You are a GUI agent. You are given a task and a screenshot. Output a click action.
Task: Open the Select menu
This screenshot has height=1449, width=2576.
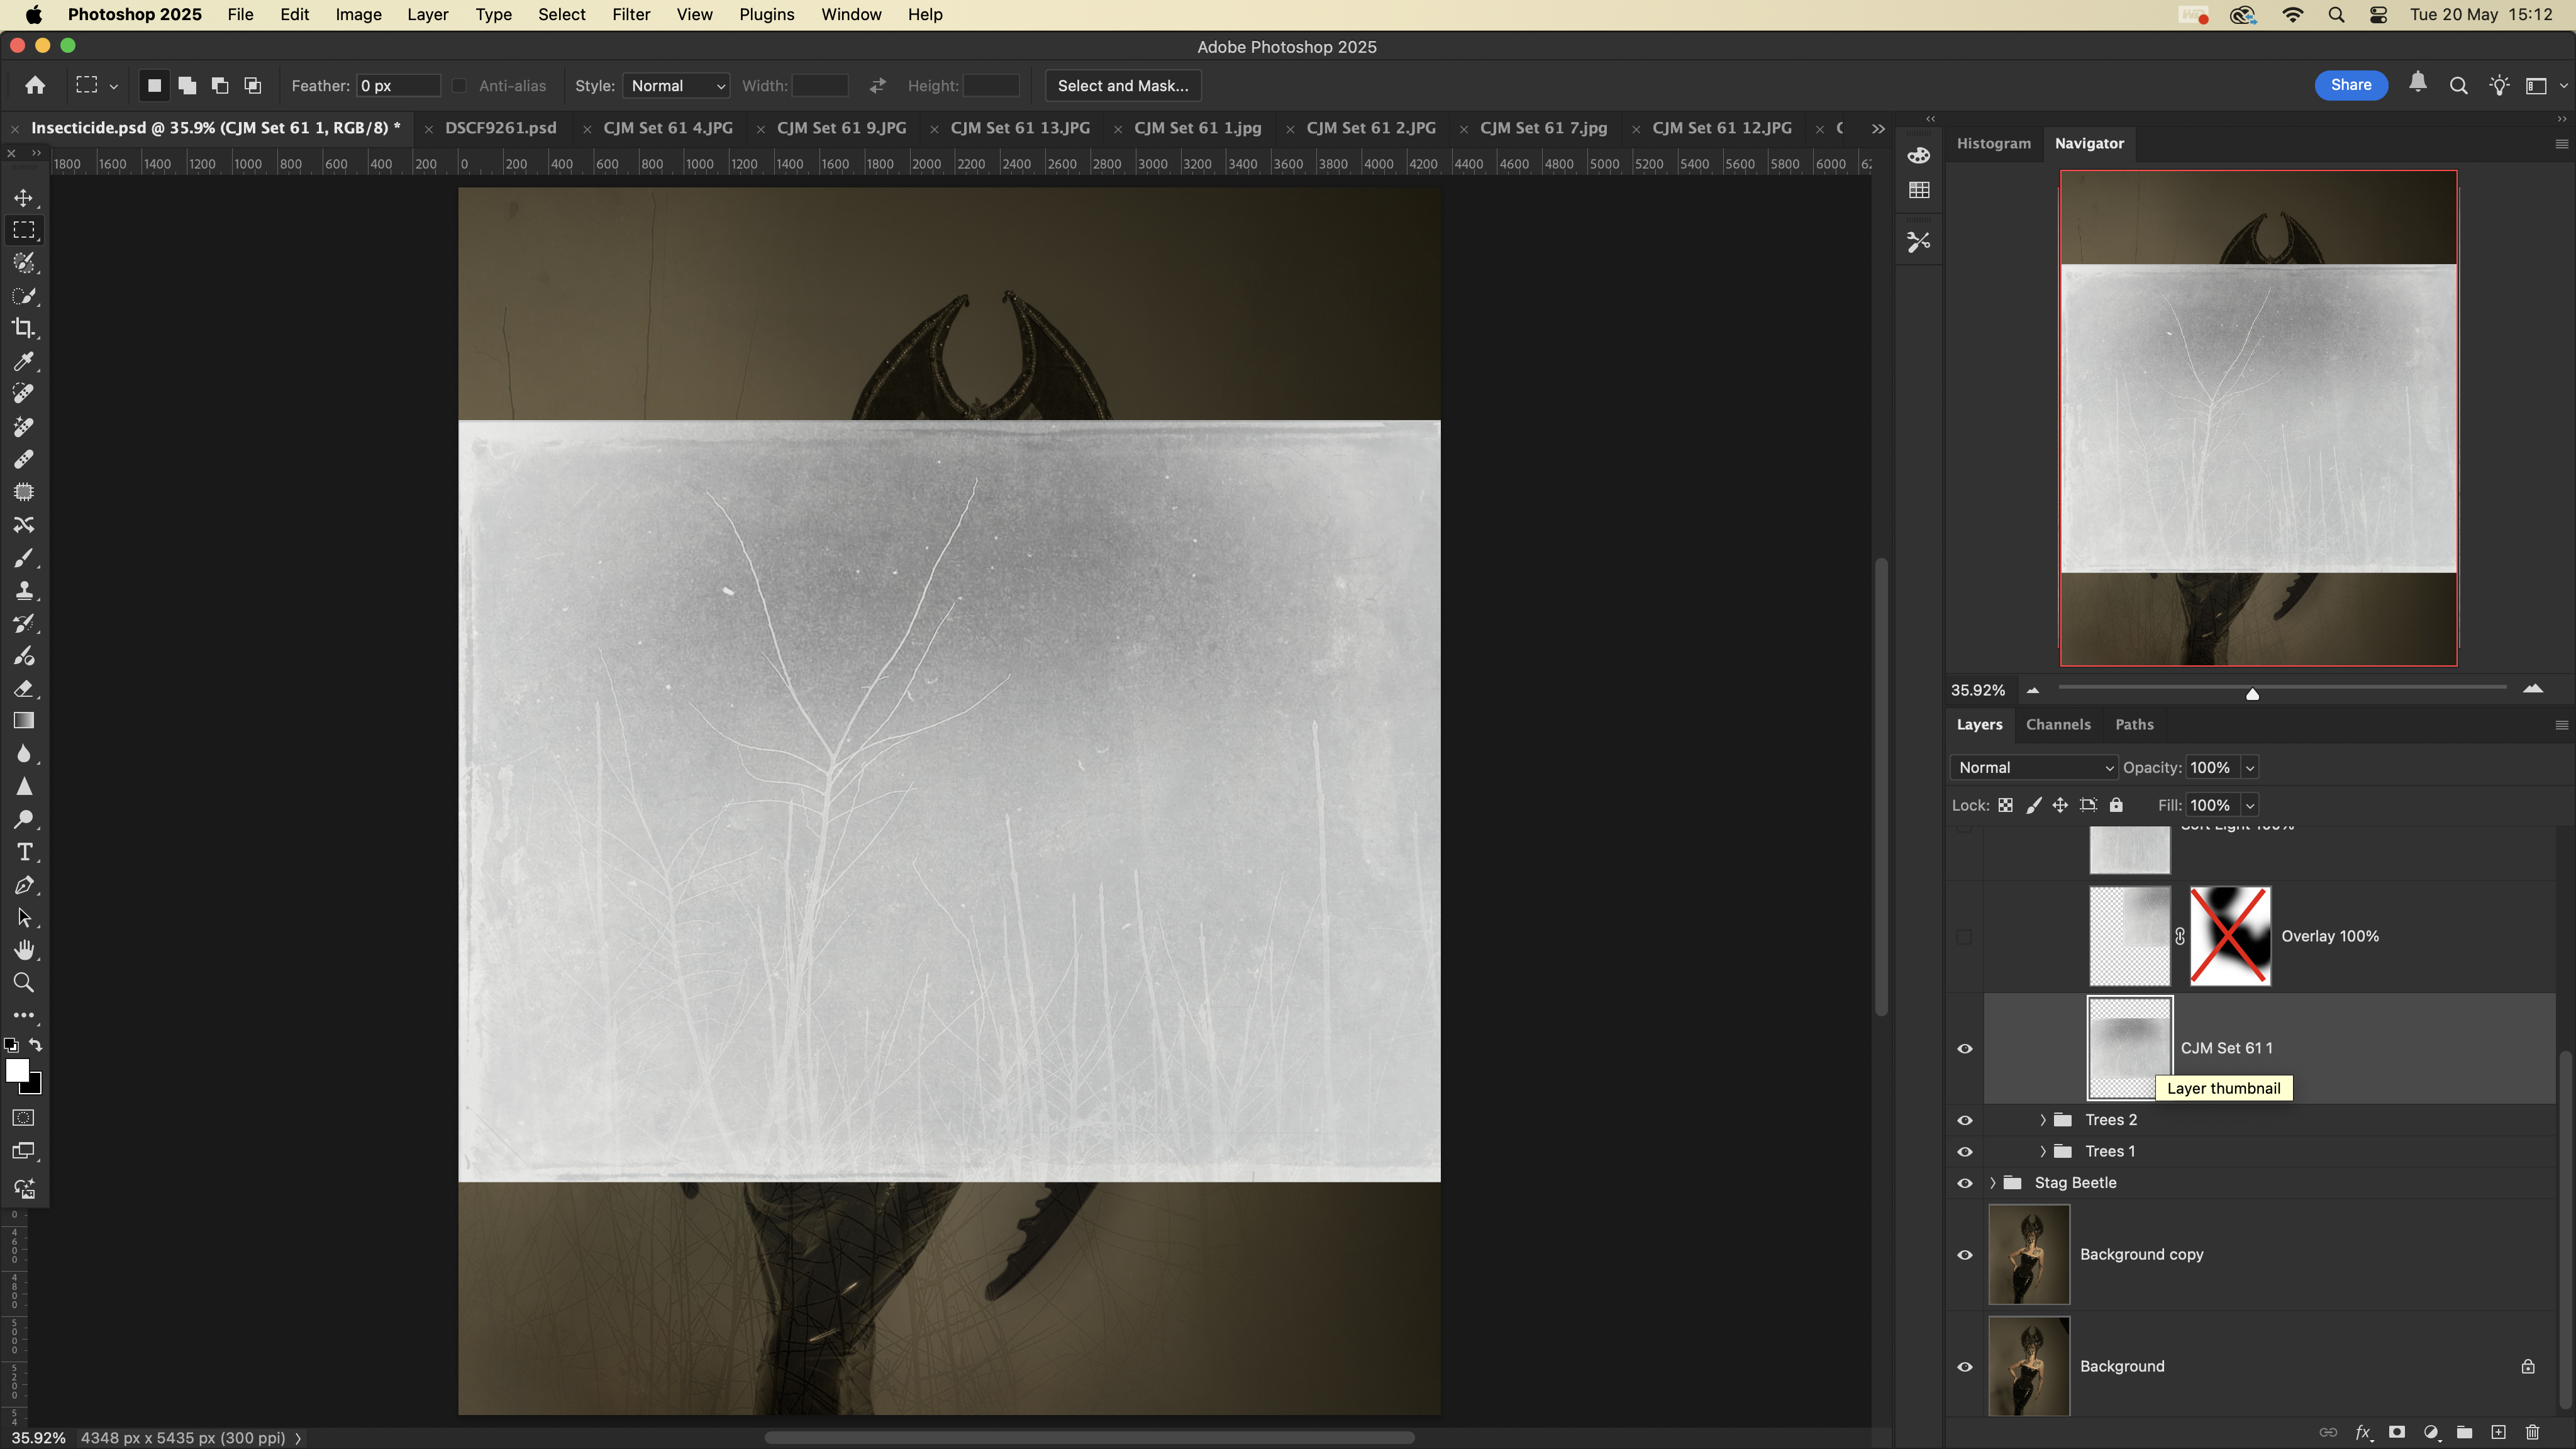[x=561, y=14]
